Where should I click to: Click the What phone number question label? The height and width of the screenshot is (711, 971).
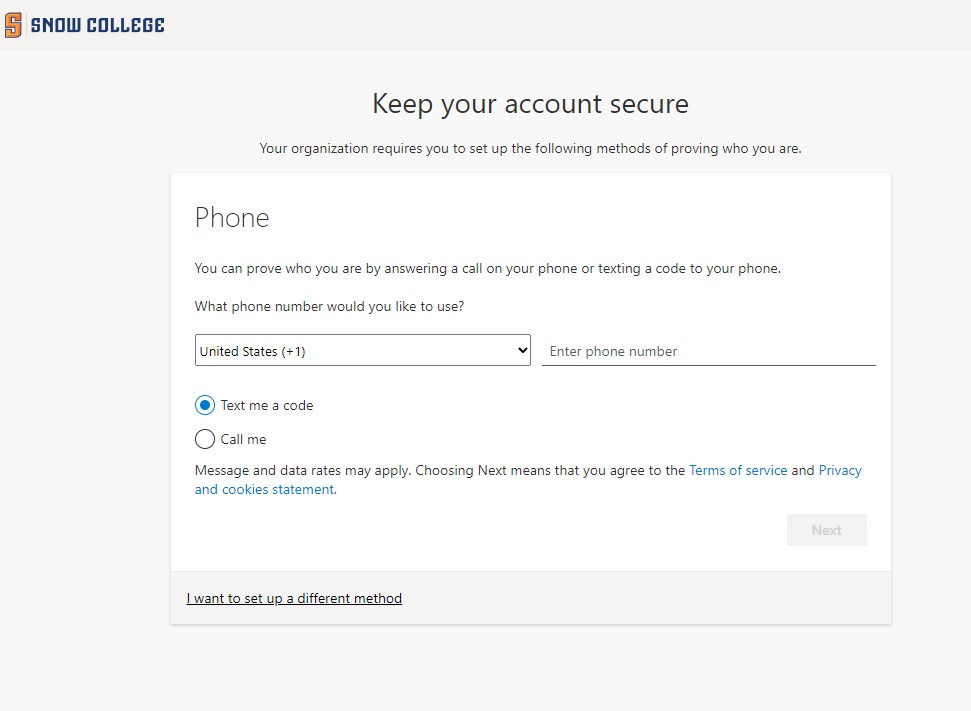329,306
